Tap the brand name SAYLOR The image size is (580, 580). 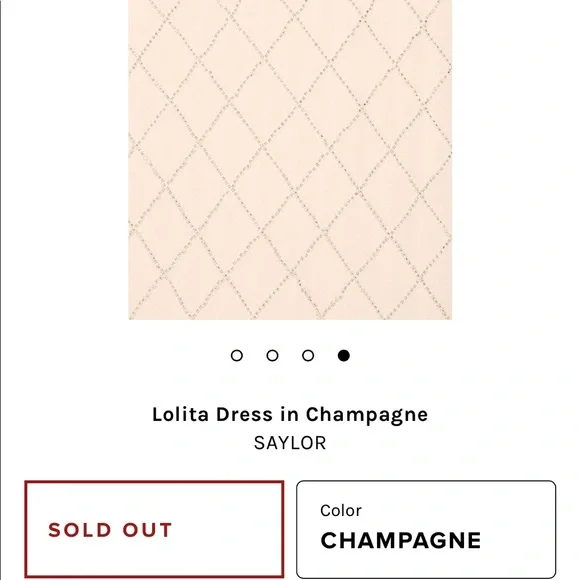click(x=290, y=443)
